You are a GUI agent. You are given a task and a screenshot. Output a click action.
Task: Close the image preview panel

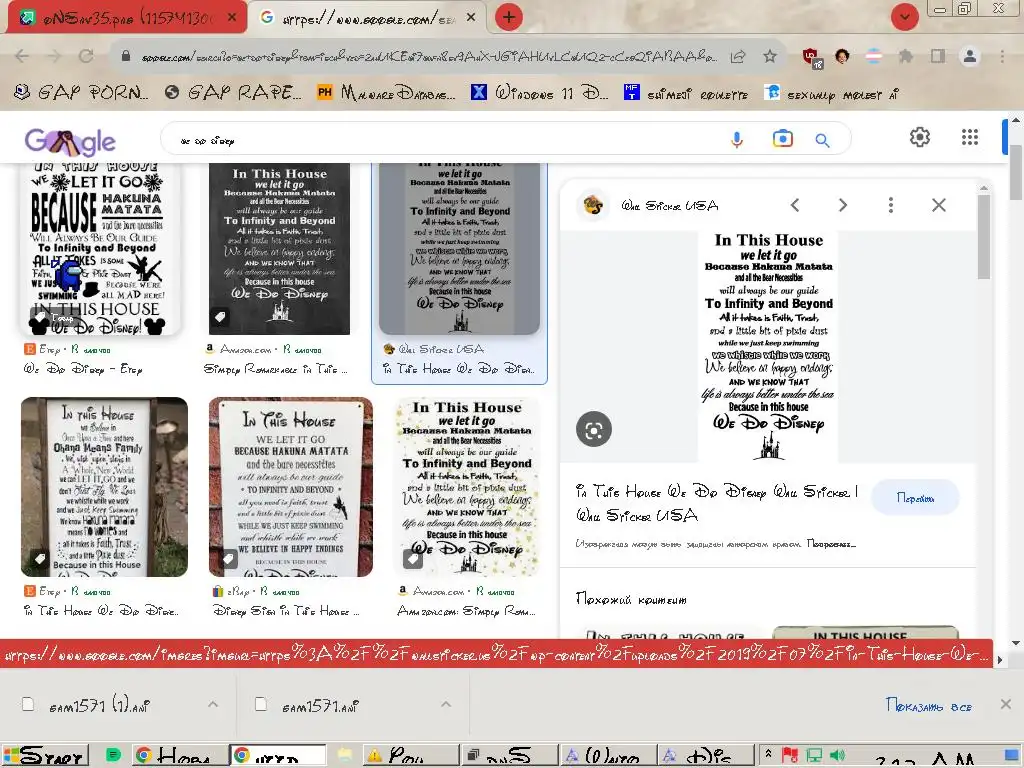[938, 205]
